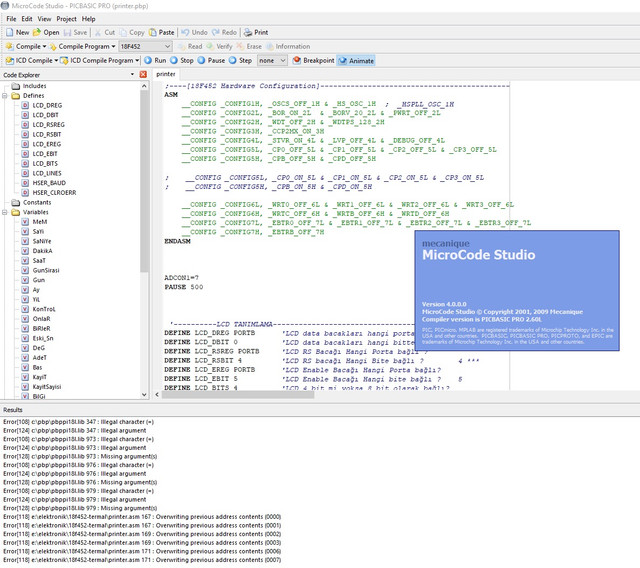This screenshot has width=640, height=568.
Task: Select HSER_BAUD define in tree
Action: 49,183
